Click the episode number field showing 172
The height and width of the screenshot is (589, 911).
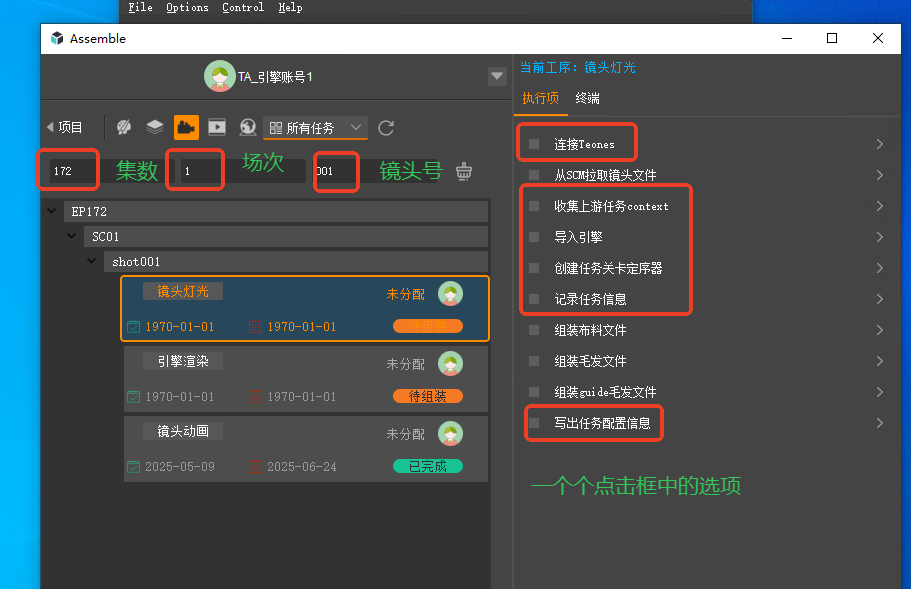(68, 171)
